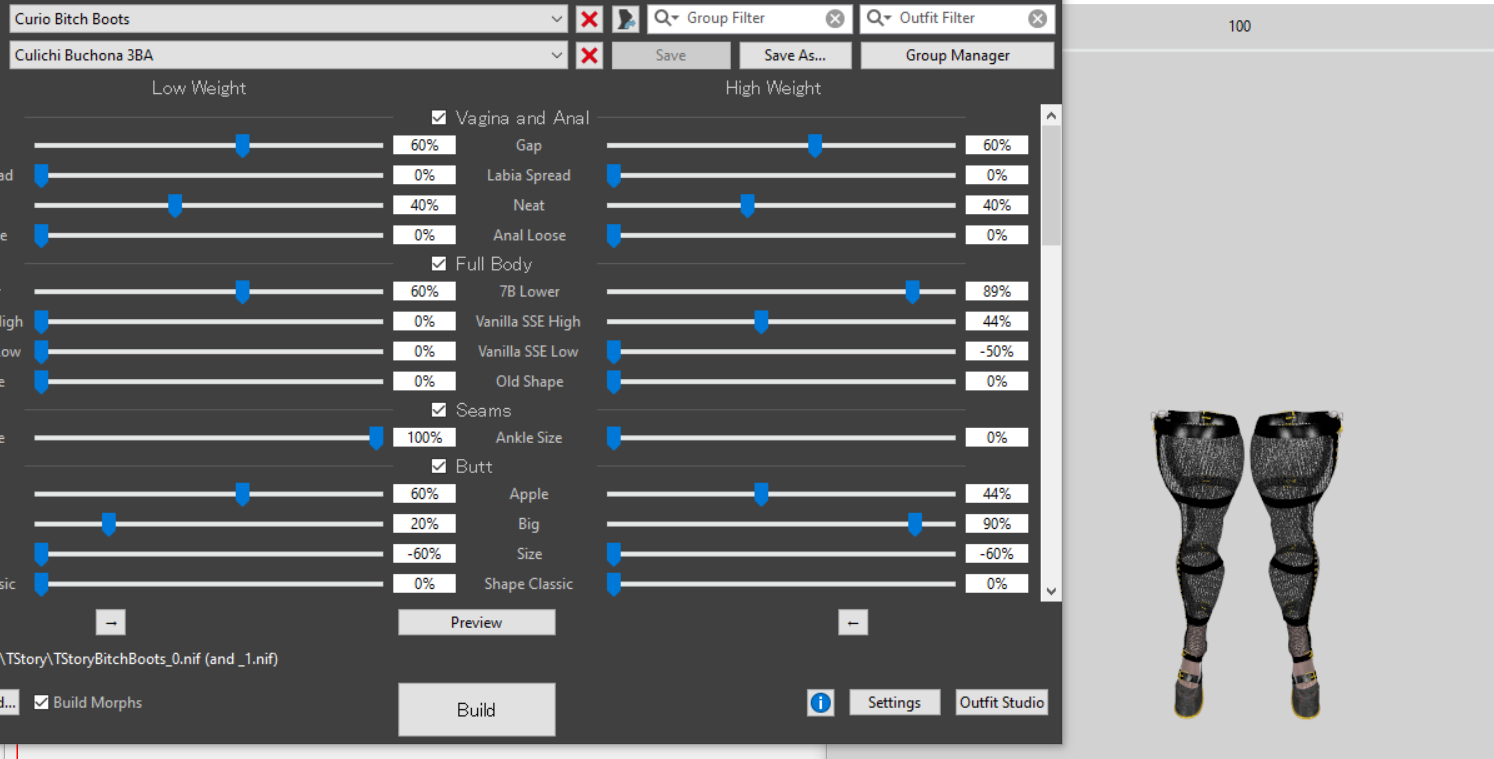Click the blue info icon
This screenshot has width=1494, height=759.
click(x=820, y=703)
